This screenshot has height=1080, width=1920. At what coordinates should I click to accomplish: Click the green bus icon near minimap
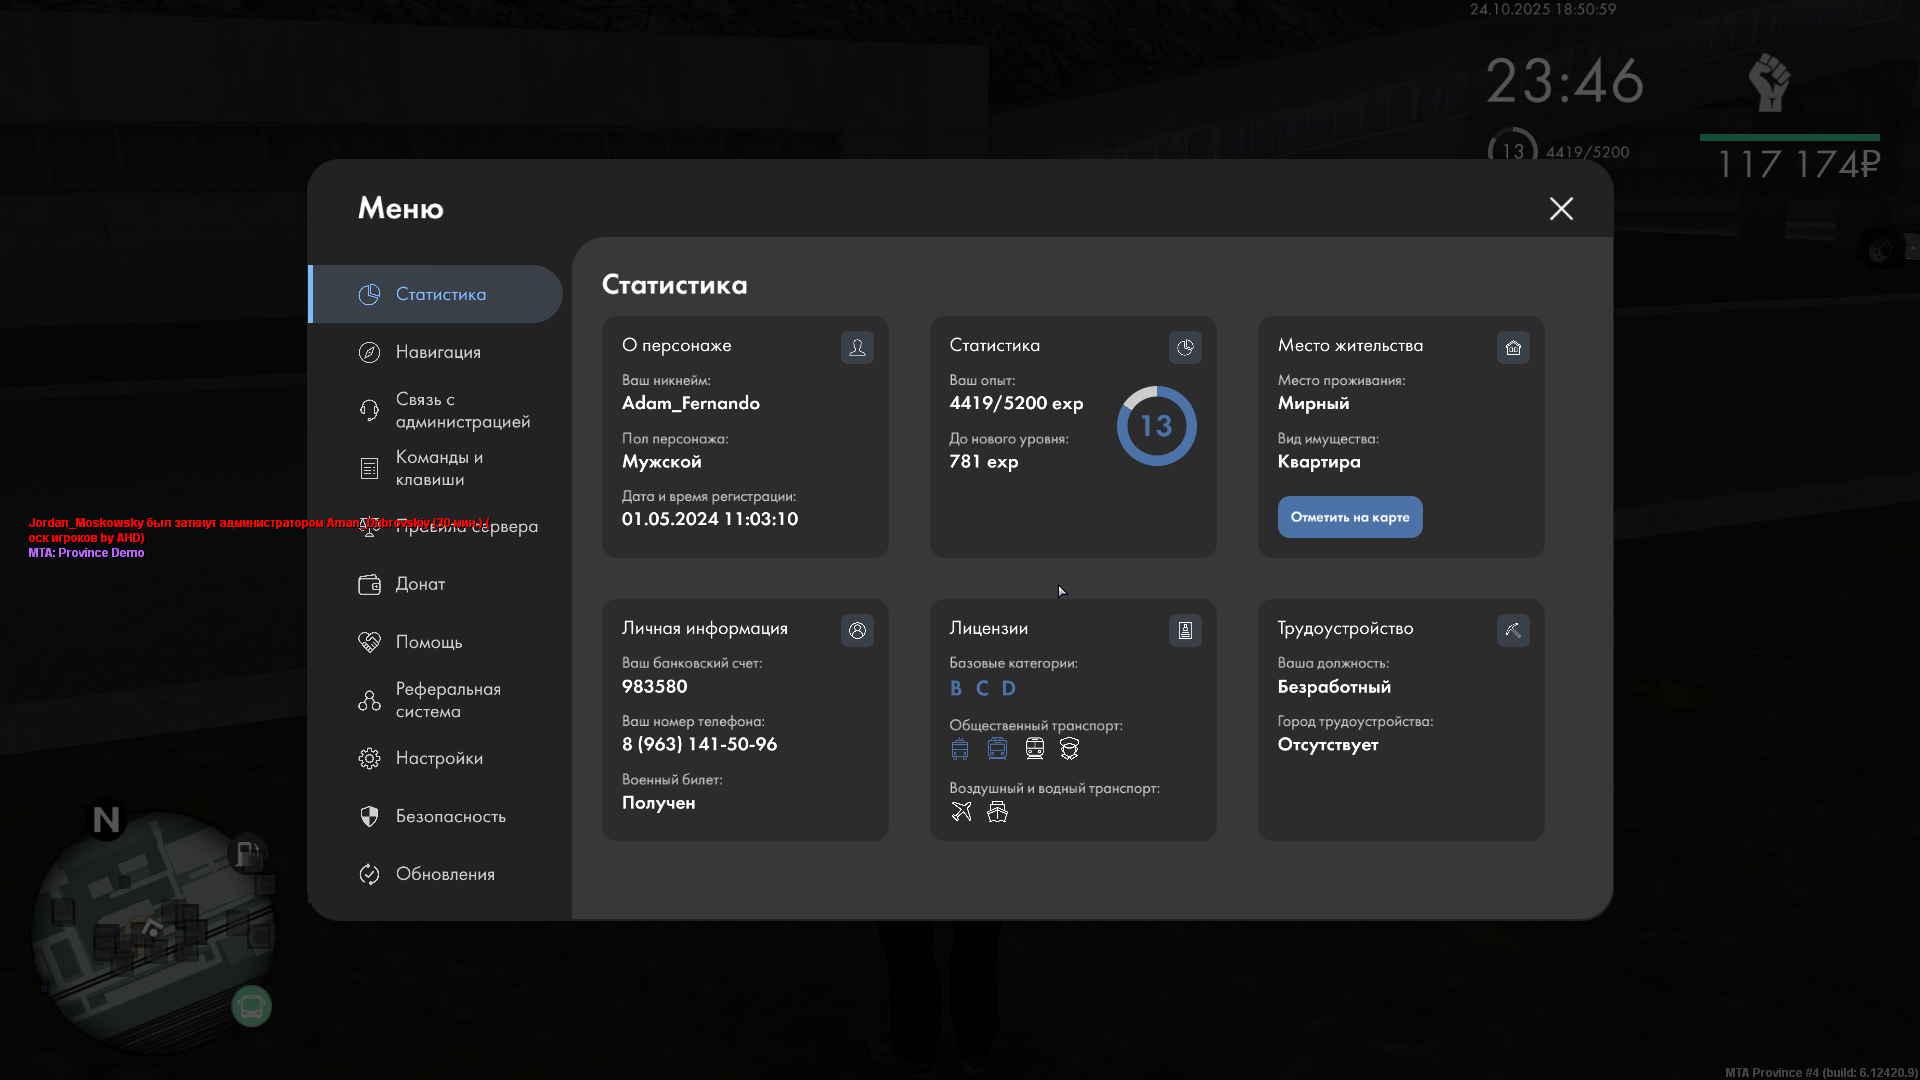coord(251,1006)
